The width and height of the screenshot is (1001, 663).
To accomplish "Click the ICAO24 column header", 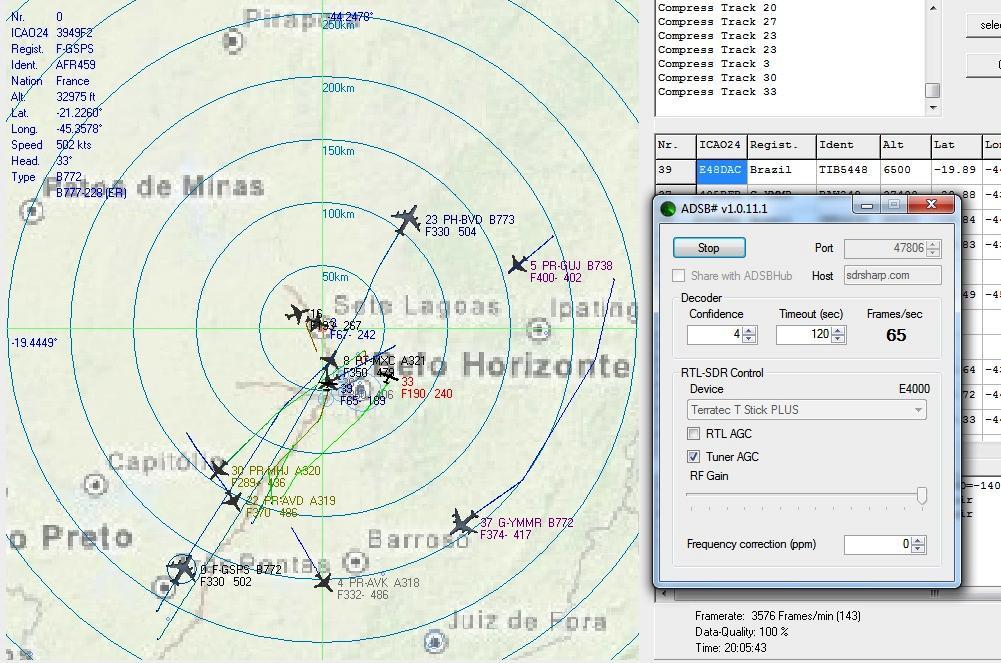I will (719, 145).
